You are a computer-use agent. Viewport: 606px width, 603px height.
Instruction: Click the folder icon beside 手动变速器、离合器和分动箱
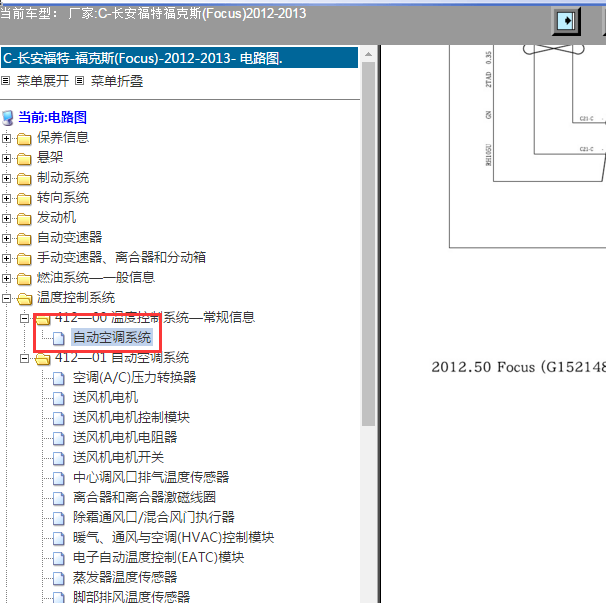(24, 258)
